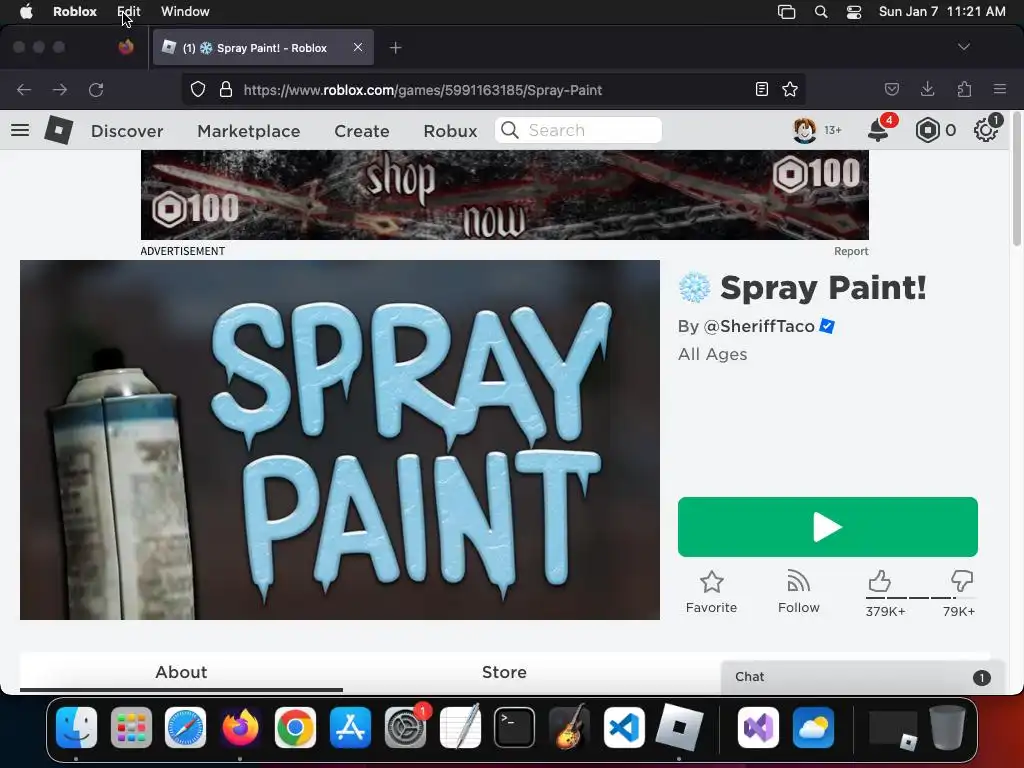
Task: Open the Window menu in the menu bar
Action: pyautogui.click(x=185, y=11)
